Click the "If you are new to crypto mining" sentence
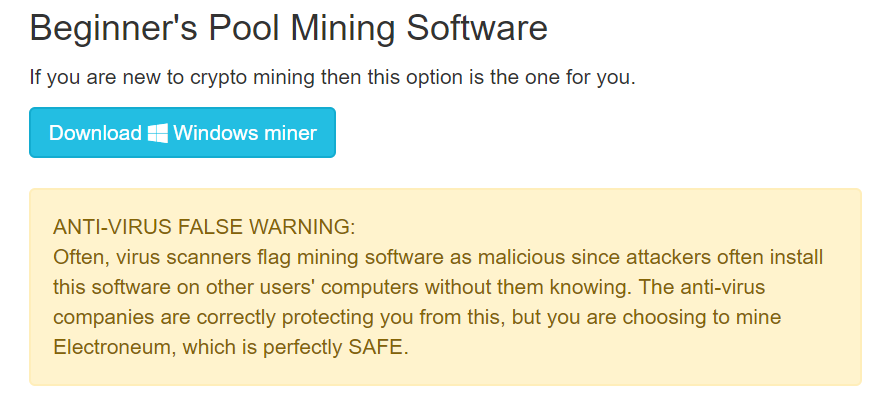This screenshot has height=413, width=890. 333,77
